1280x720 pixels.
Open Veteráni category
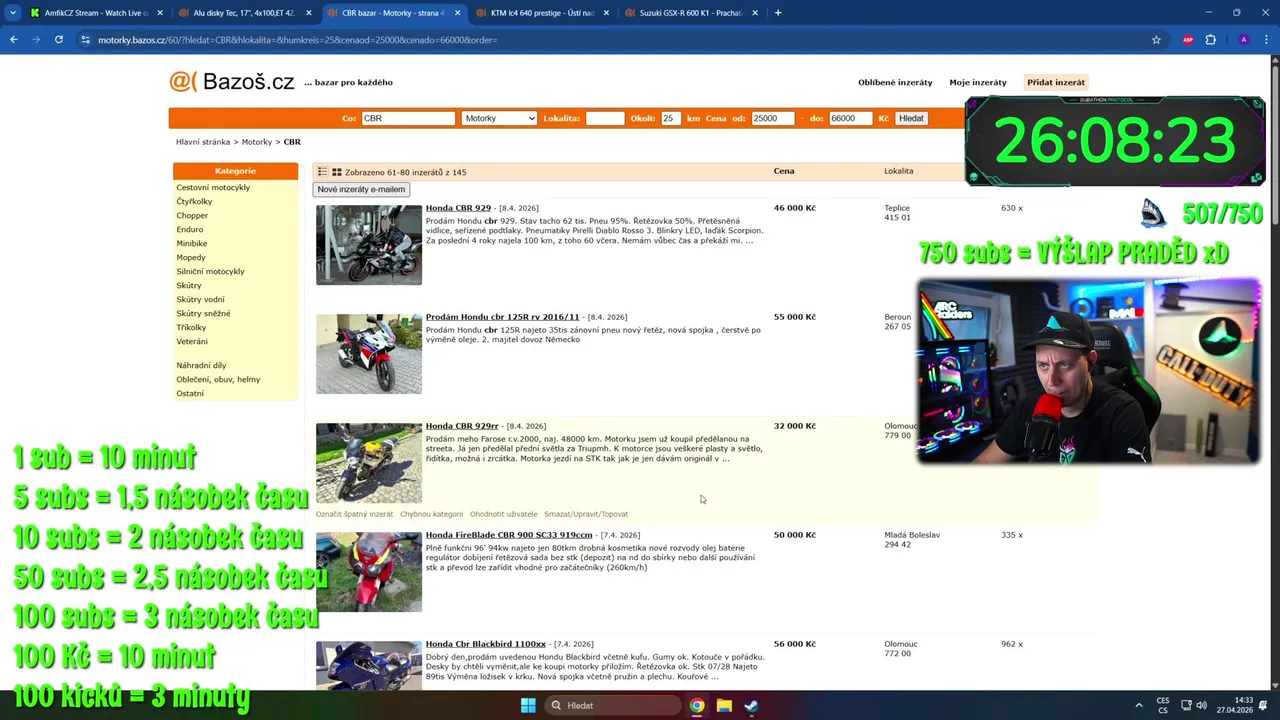192,341
